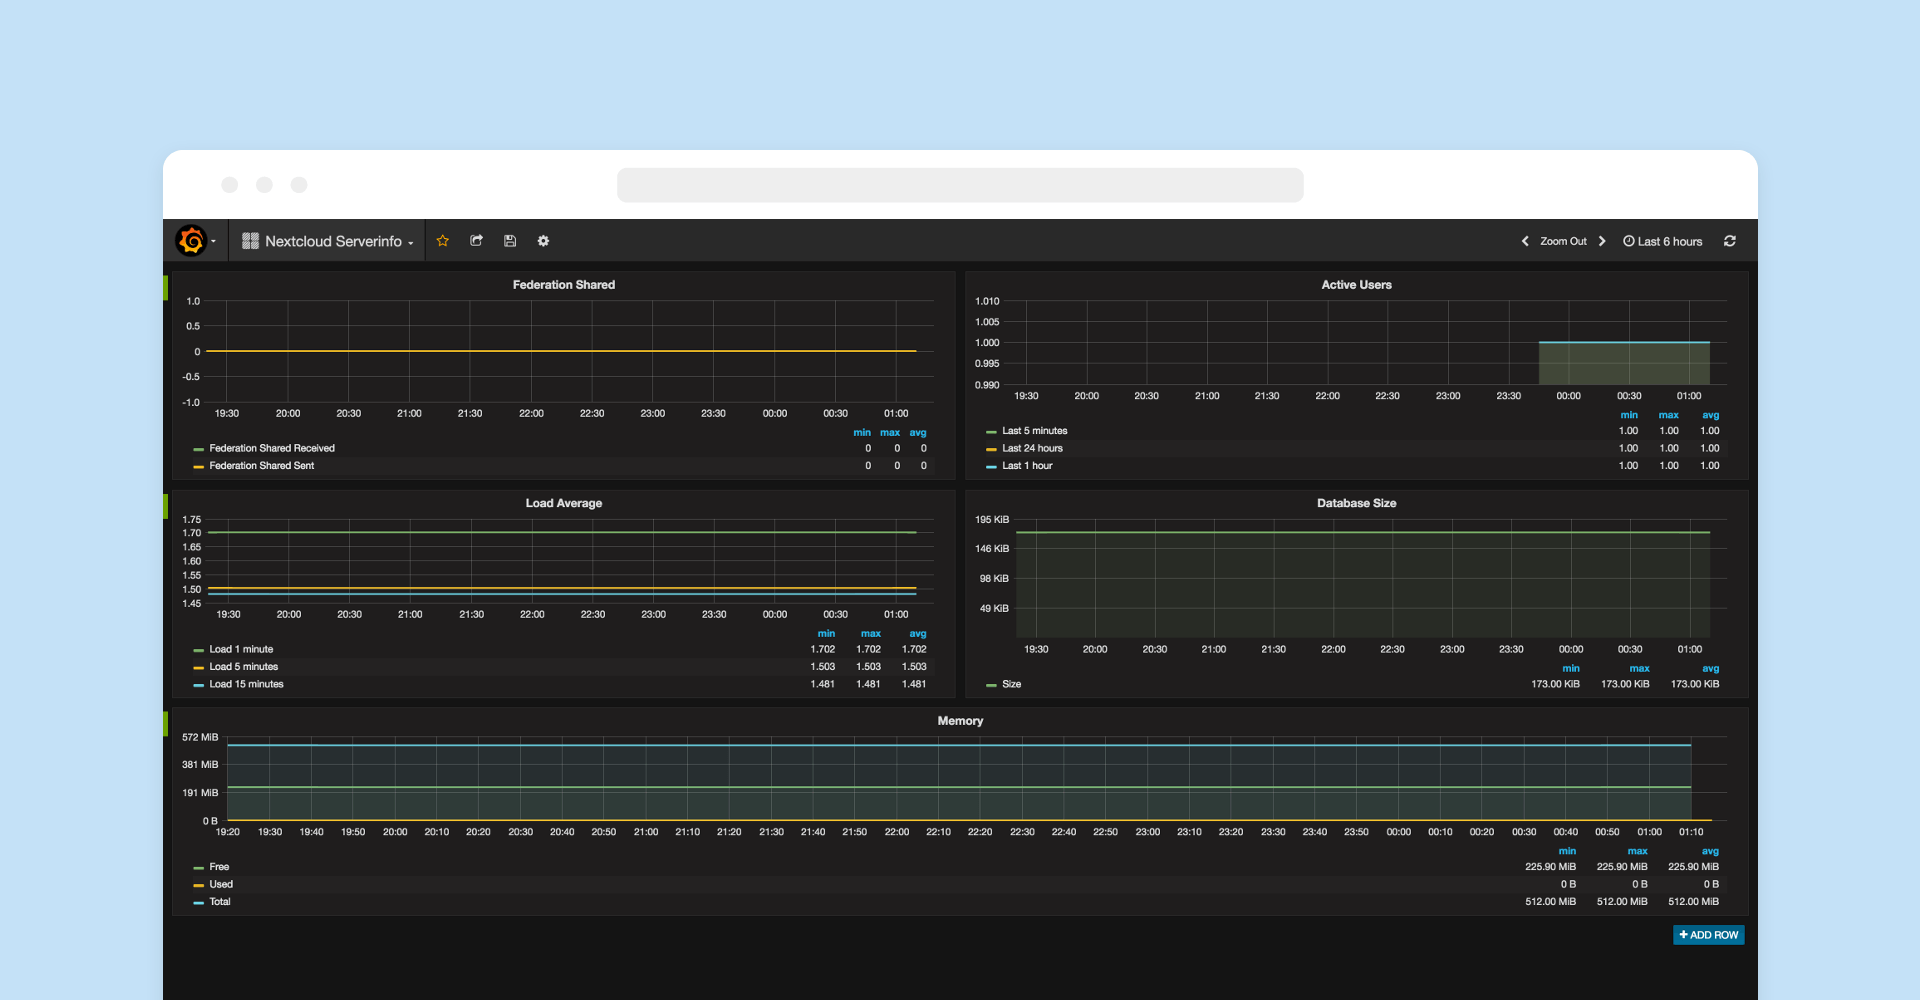
Task: Refresh the dashboard with the refresh icon
Action: [x=1729, y=241]
